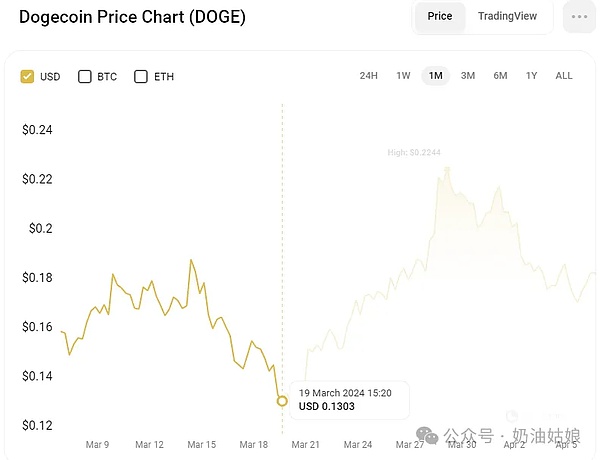The width and height of the screenshot is (600, 460).
Task: Select the 6M time range
Action: (500, 76)
